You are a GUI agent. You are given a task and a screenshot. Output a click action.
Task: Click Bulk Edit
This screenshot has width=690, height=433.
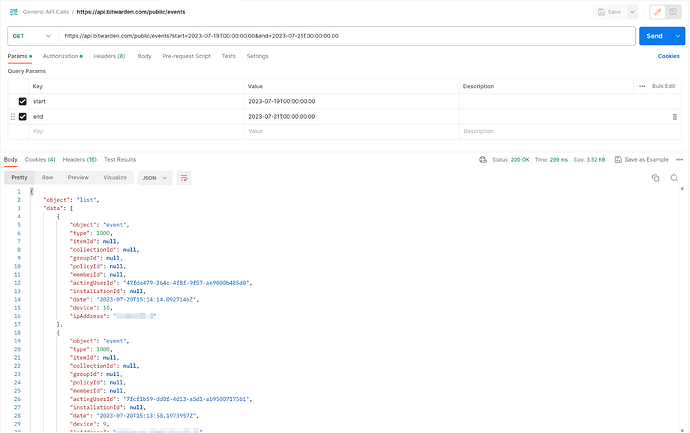[663, 86]
